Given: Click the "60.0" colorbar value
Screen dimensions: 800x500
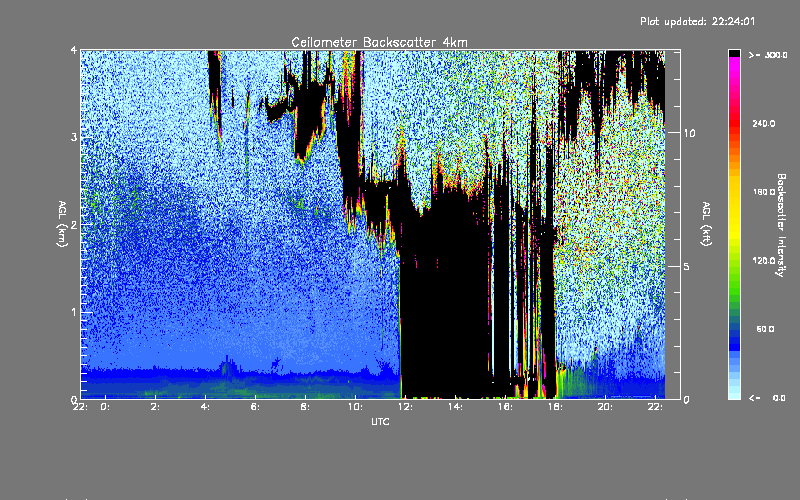Looking at the screenshot, I should point(765,329).
